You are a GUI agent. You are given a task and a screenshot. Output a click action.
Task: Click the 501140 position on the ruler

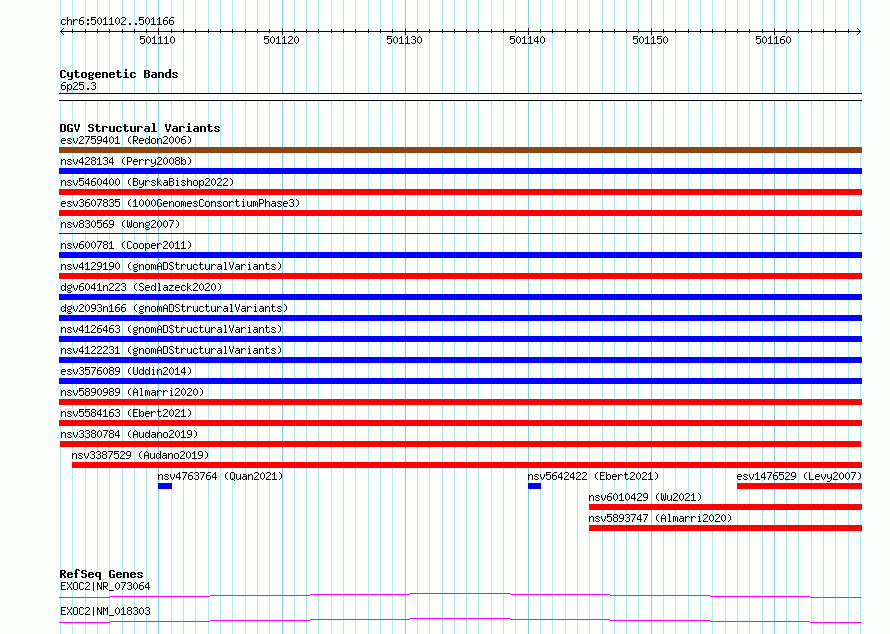tap(527, 40)
